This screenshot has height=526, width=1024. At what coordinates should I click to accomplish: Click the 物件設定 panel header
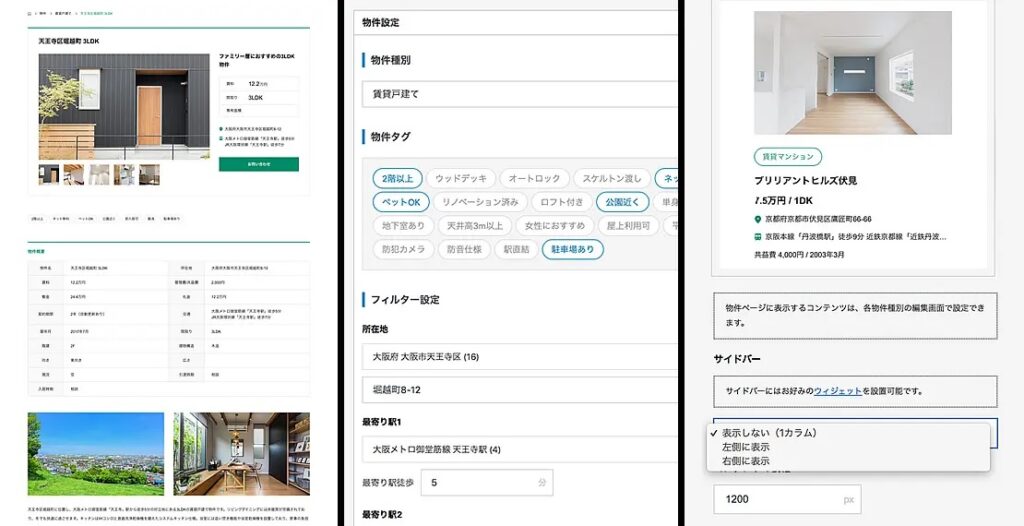[x=515, y=22]
